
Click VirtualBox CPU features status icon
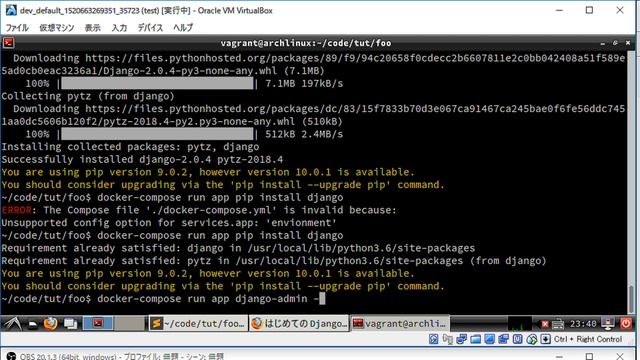click(518, 339)
